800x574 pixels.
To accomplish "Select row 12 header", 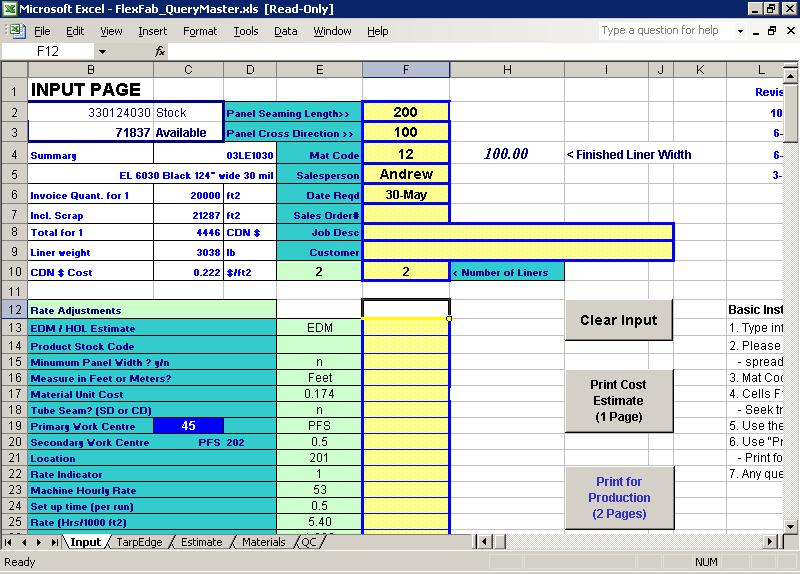I will coord(14,310).
